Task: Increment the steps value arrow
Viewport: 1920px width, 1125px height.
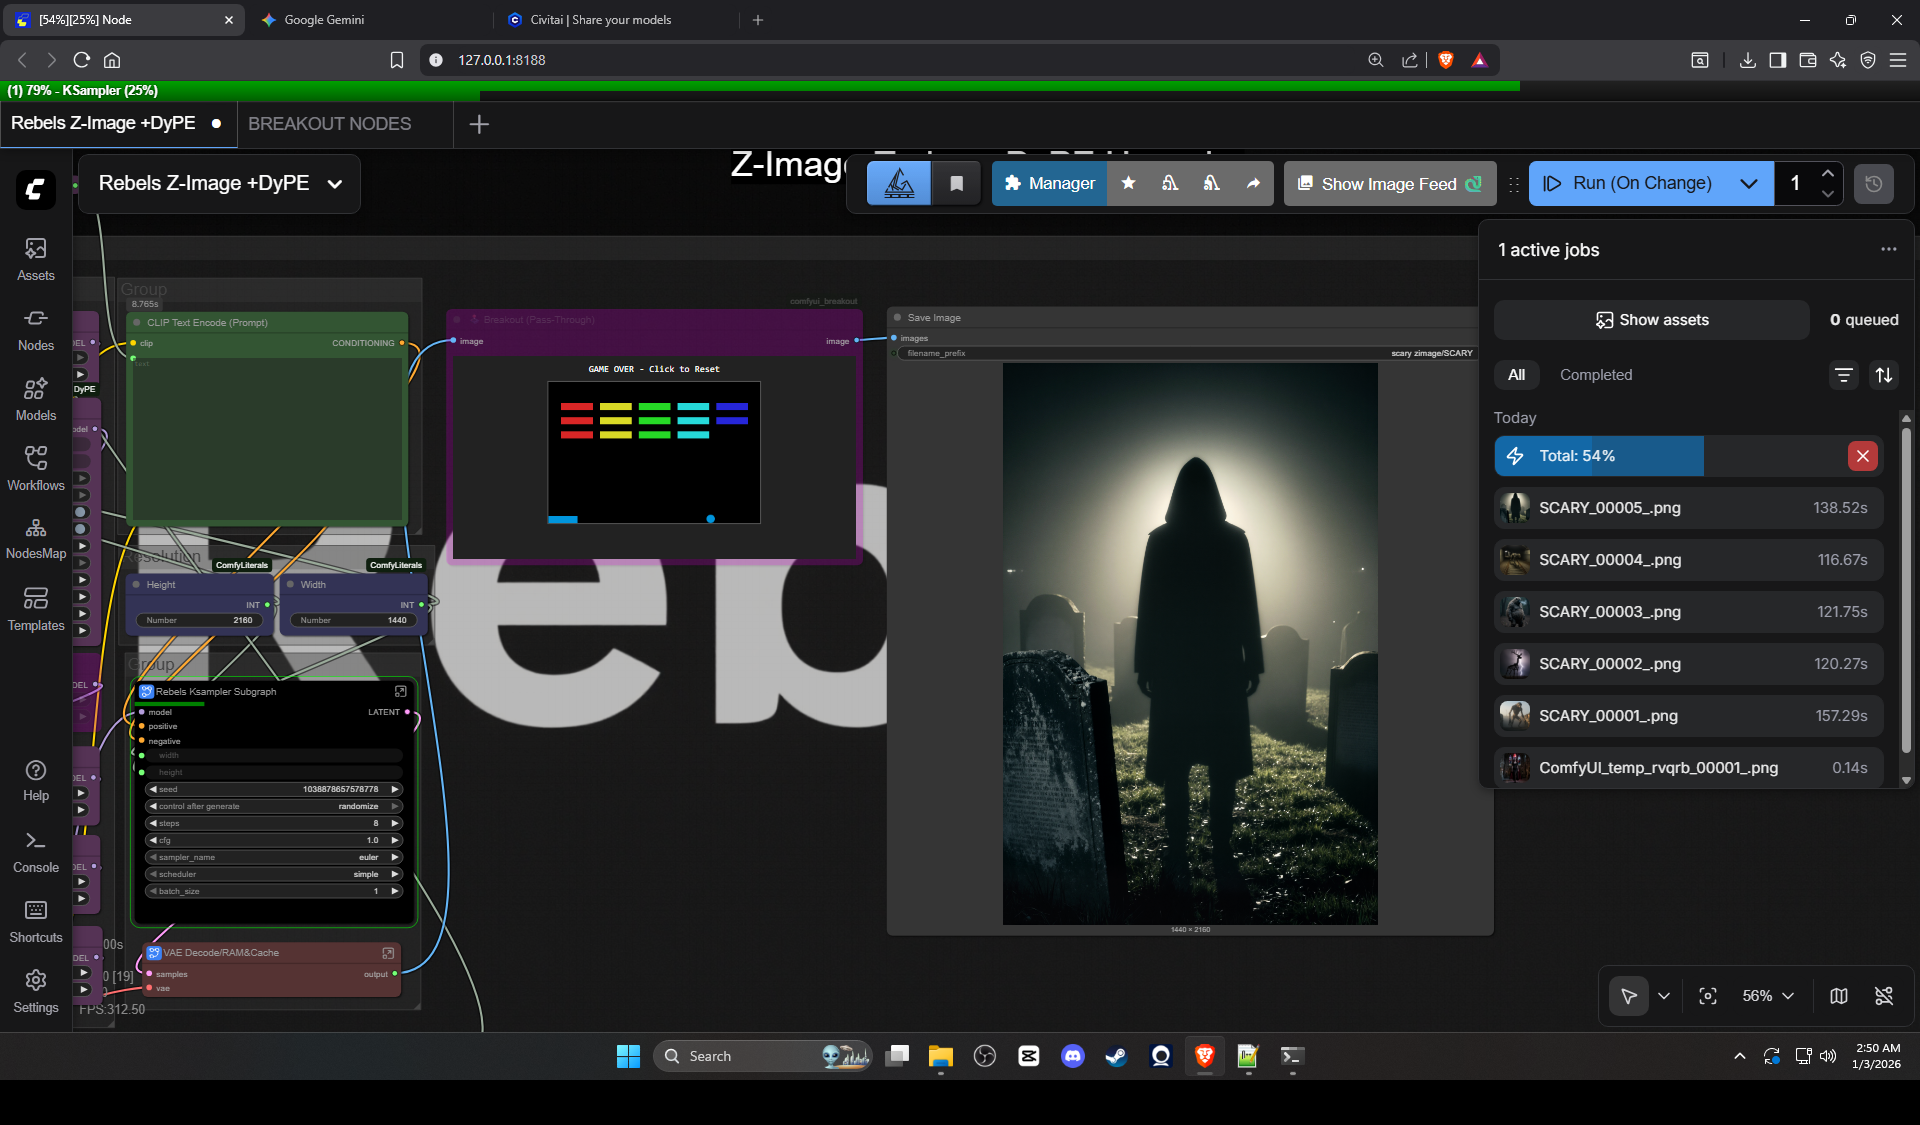Action: pyautogui.click(x=395, y=823)
